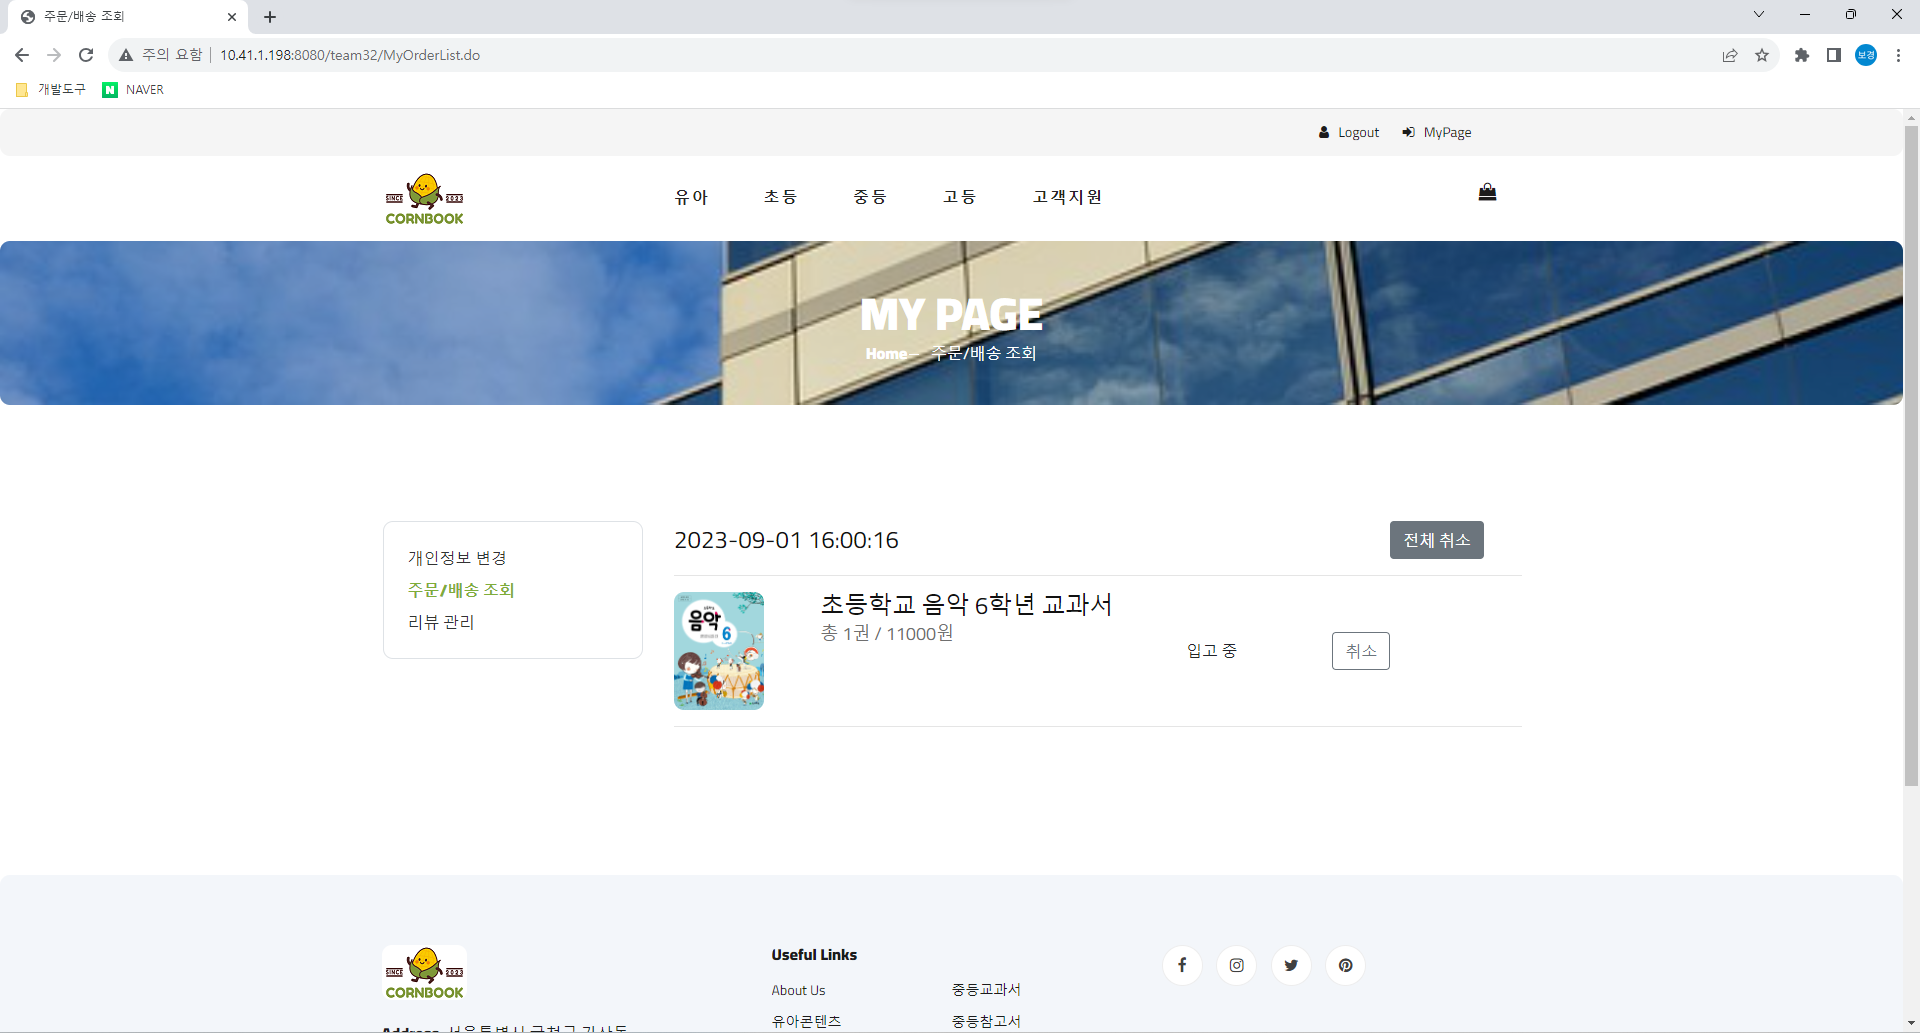Open the Chrome profile avatar
Screen dimensions: 1920x1033
tap(1866, 55)
